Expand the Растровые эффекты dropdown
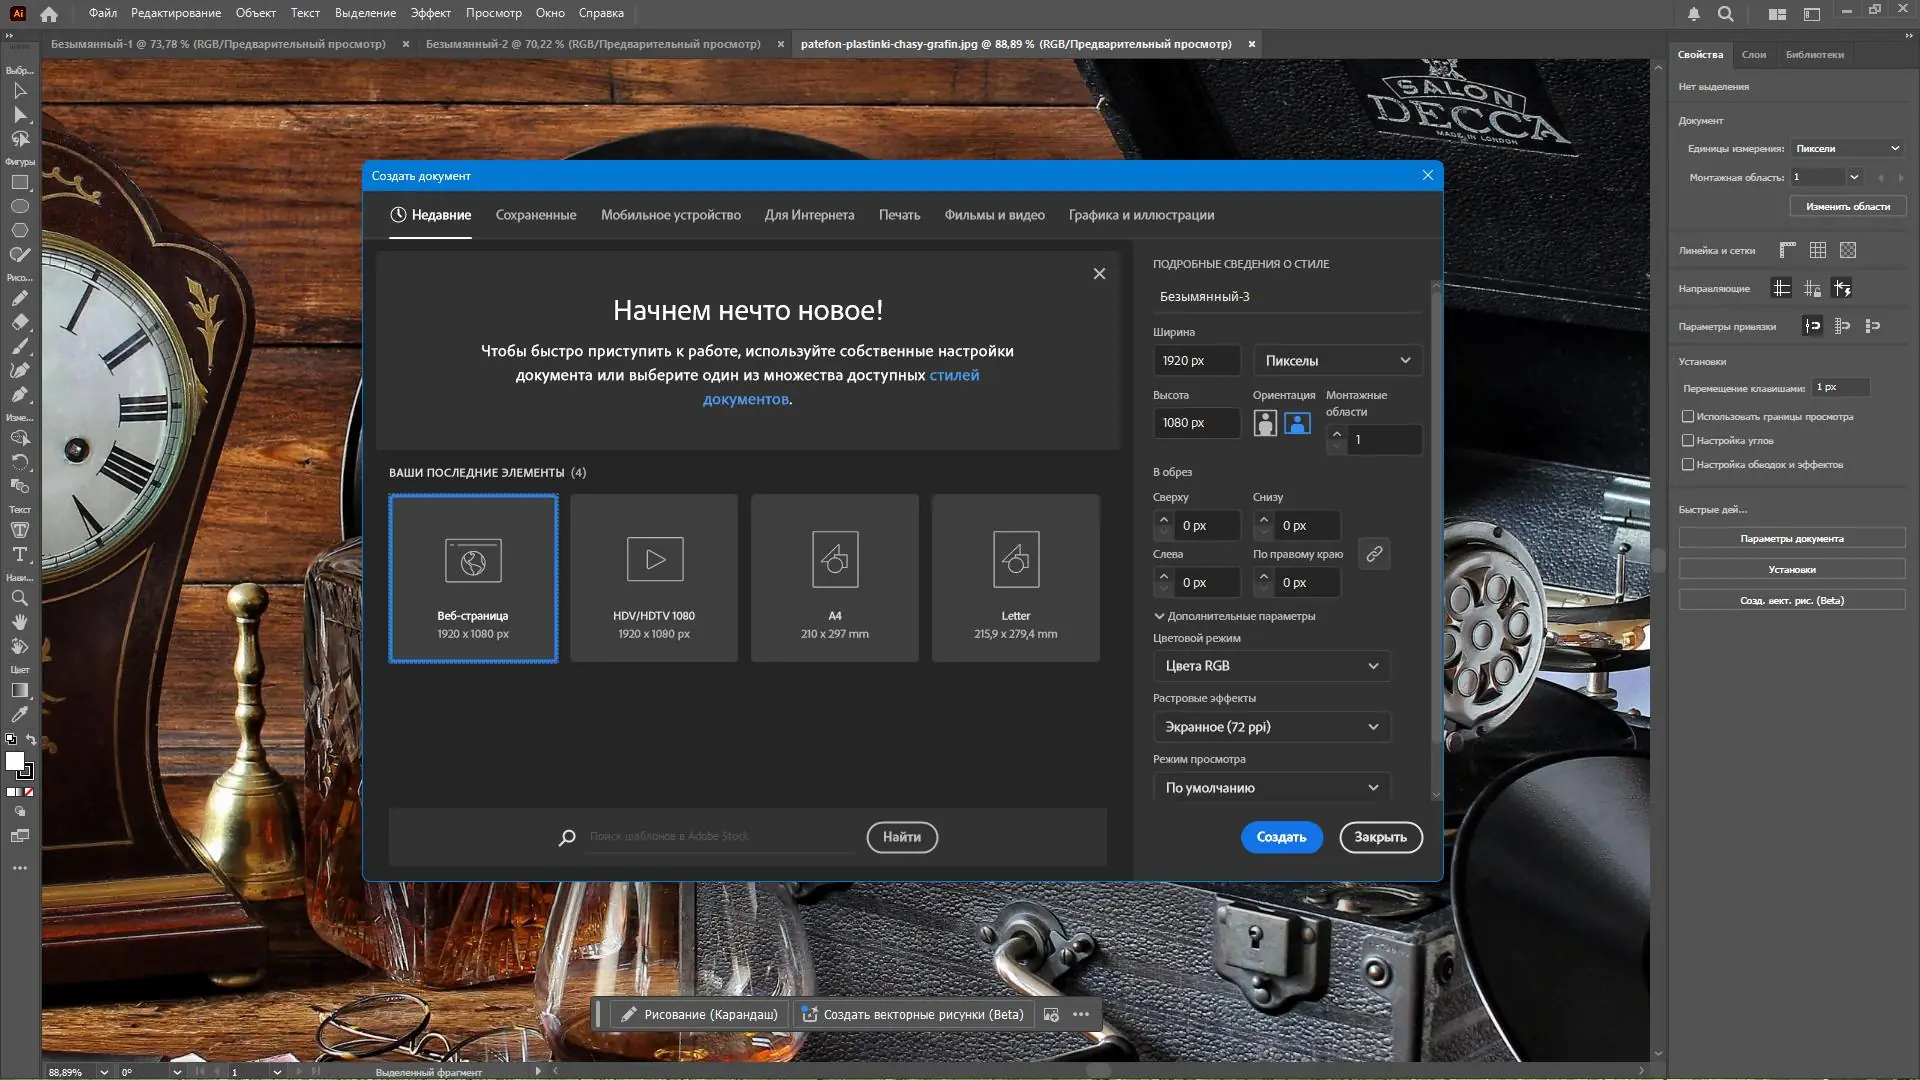Screen dimensions: 1920x1080 tap(1270, 727)
